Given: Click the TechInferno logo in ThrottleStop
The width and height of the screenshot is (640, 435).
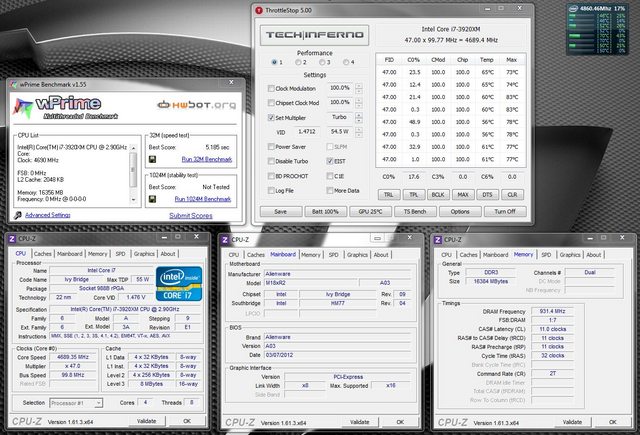Looking at the screenshot, I should coord(314,35).
